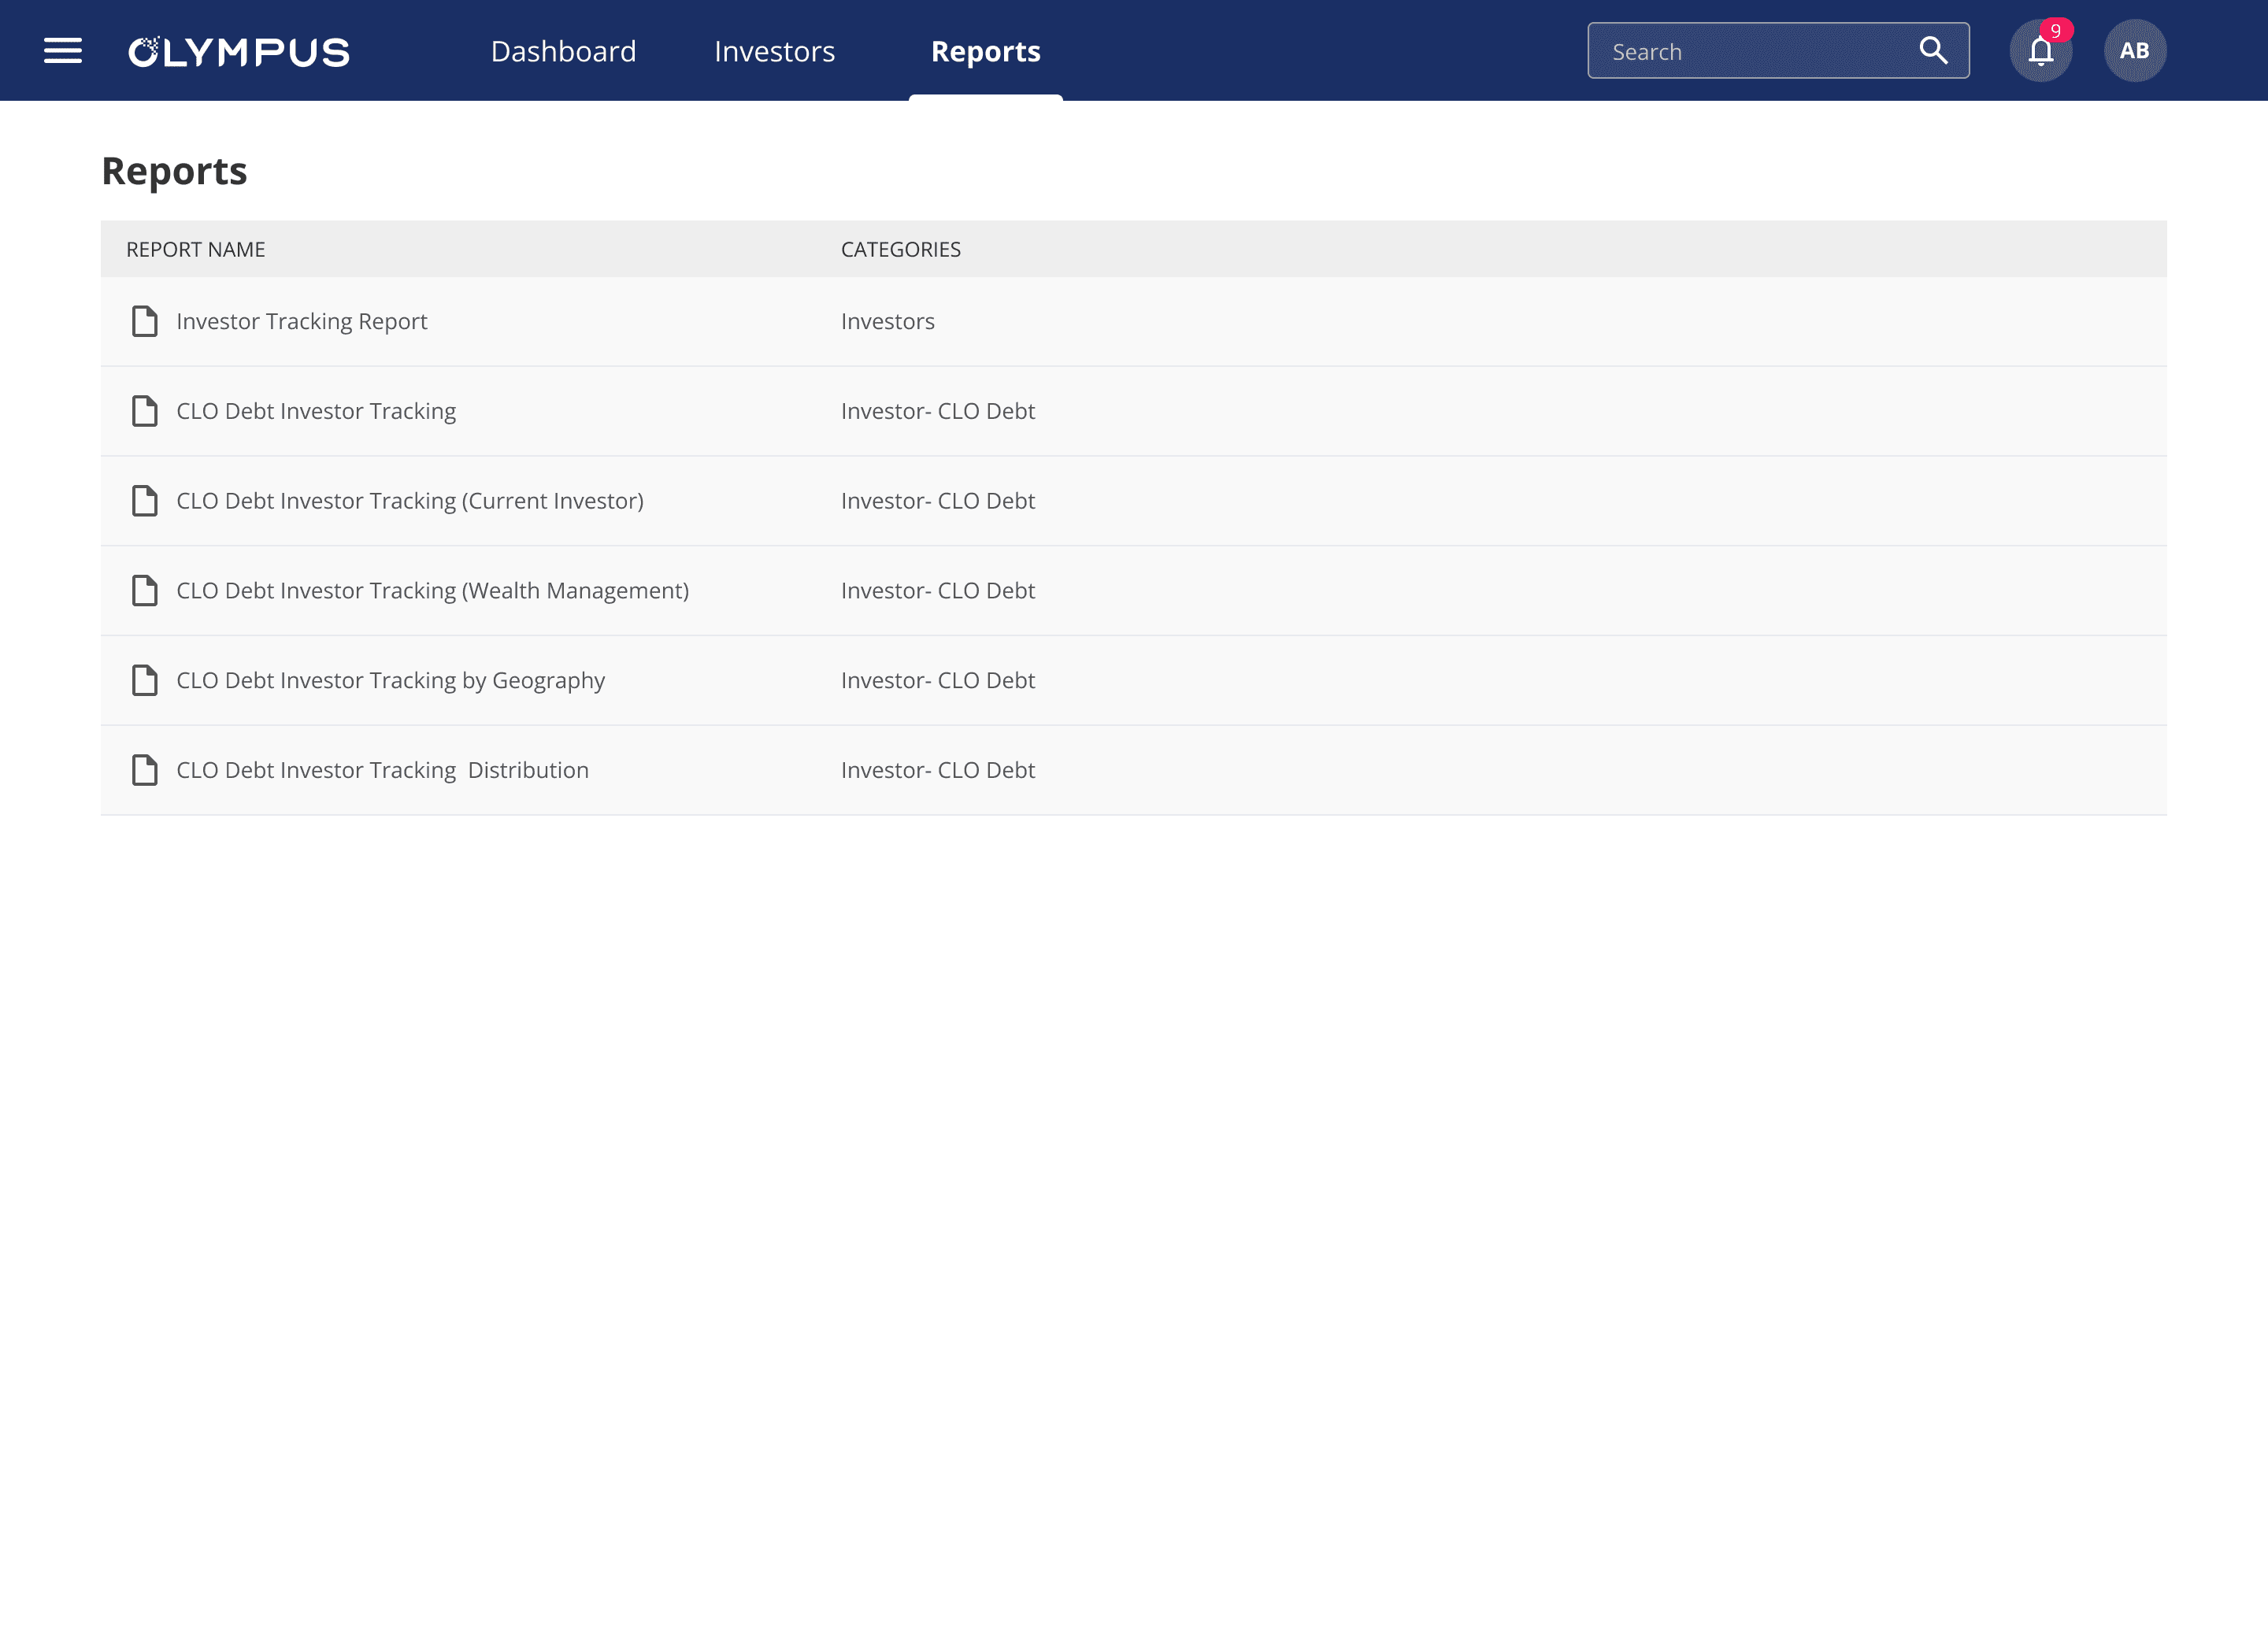
Task: Click the CATEGORIES column header
Action: (900, 250)
